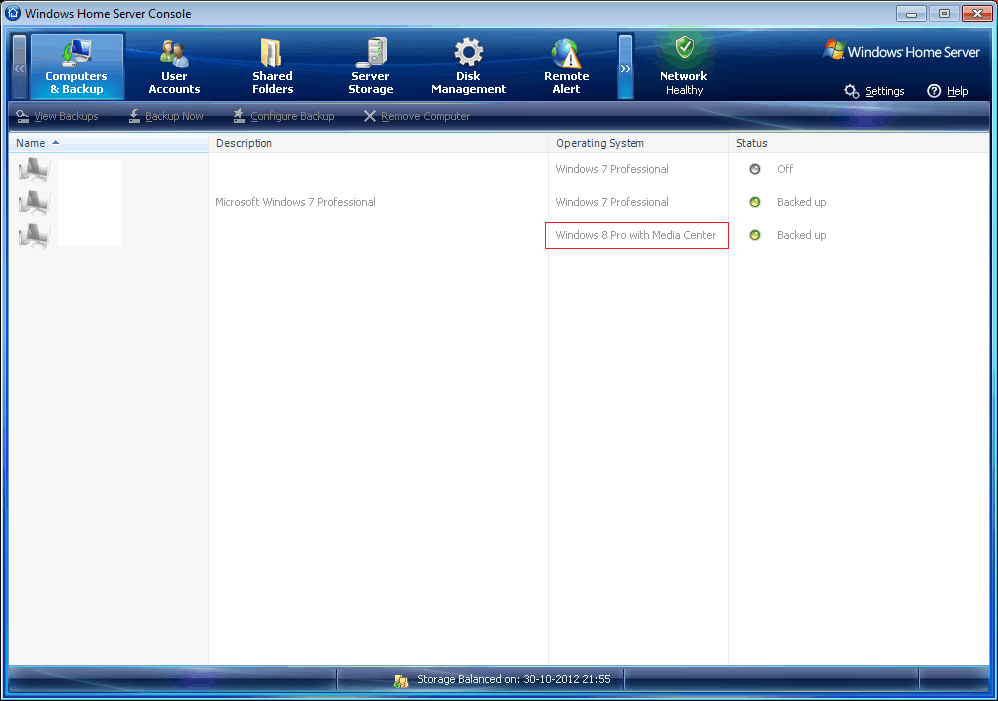
Task: Sort by the Name column header
Action: (x=109, y=143)
